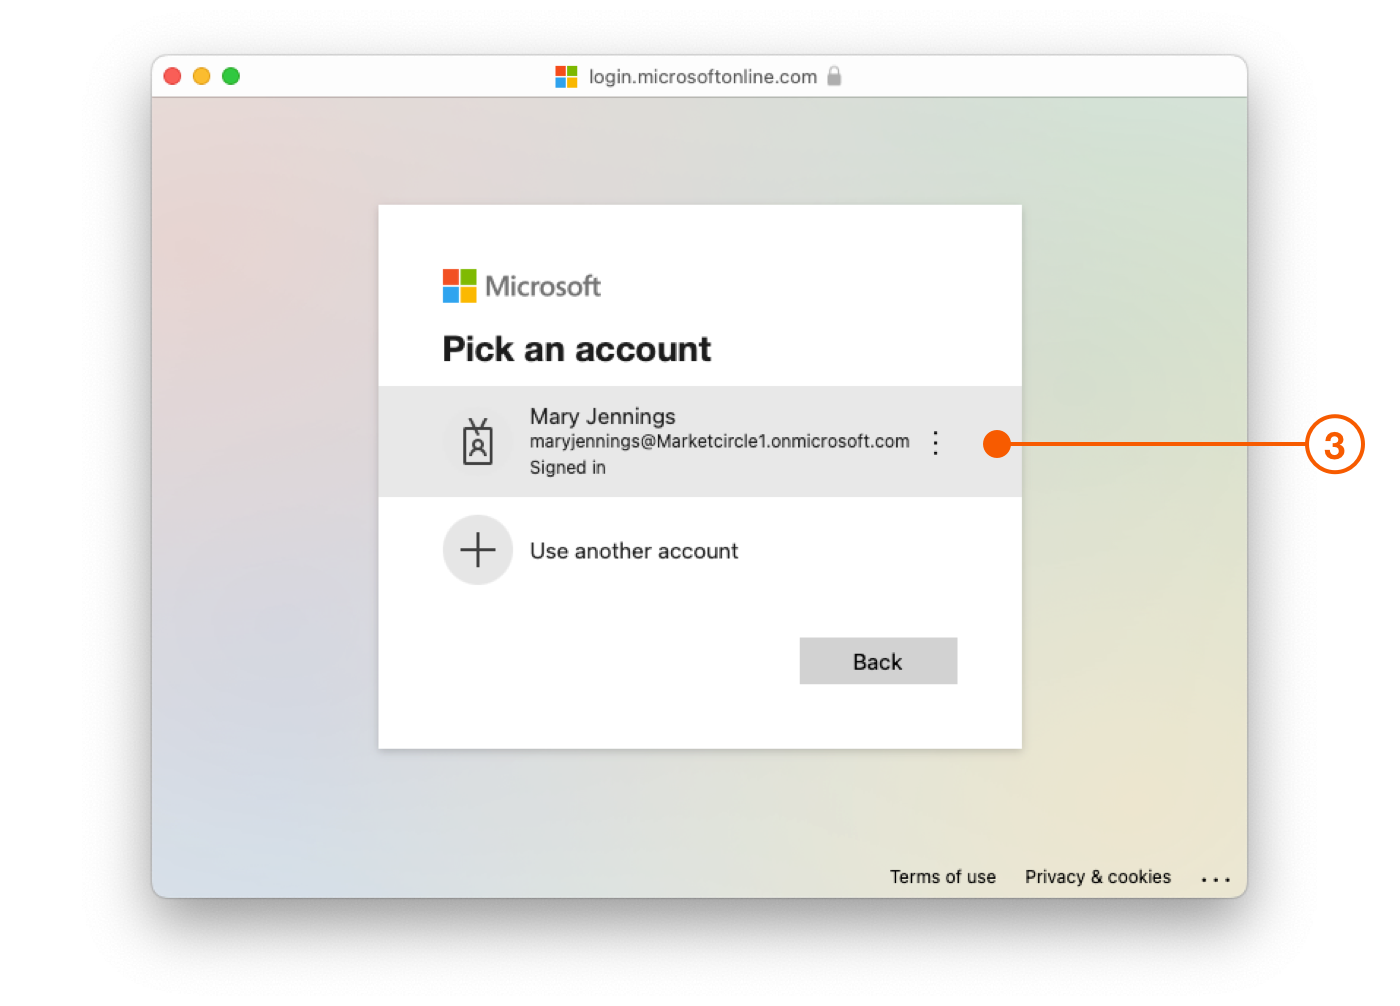Click the solid orange dot marker
This screenshot has width=1400, height=1006.
tap(997, 444)
